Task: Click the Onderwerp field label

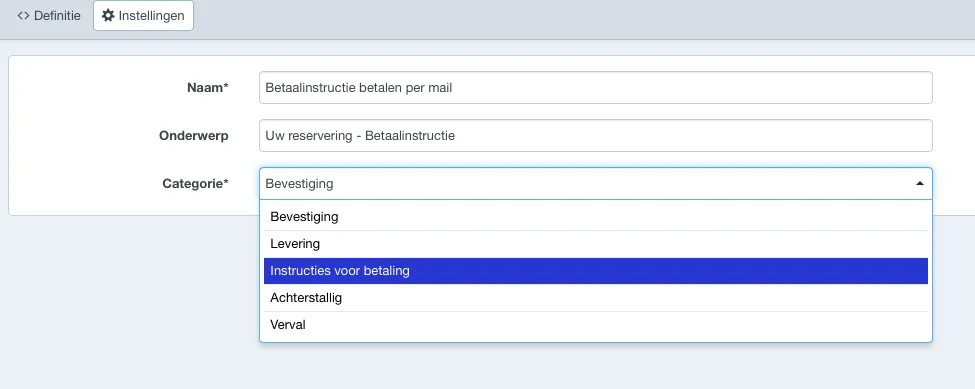Action: pos(194,135)
